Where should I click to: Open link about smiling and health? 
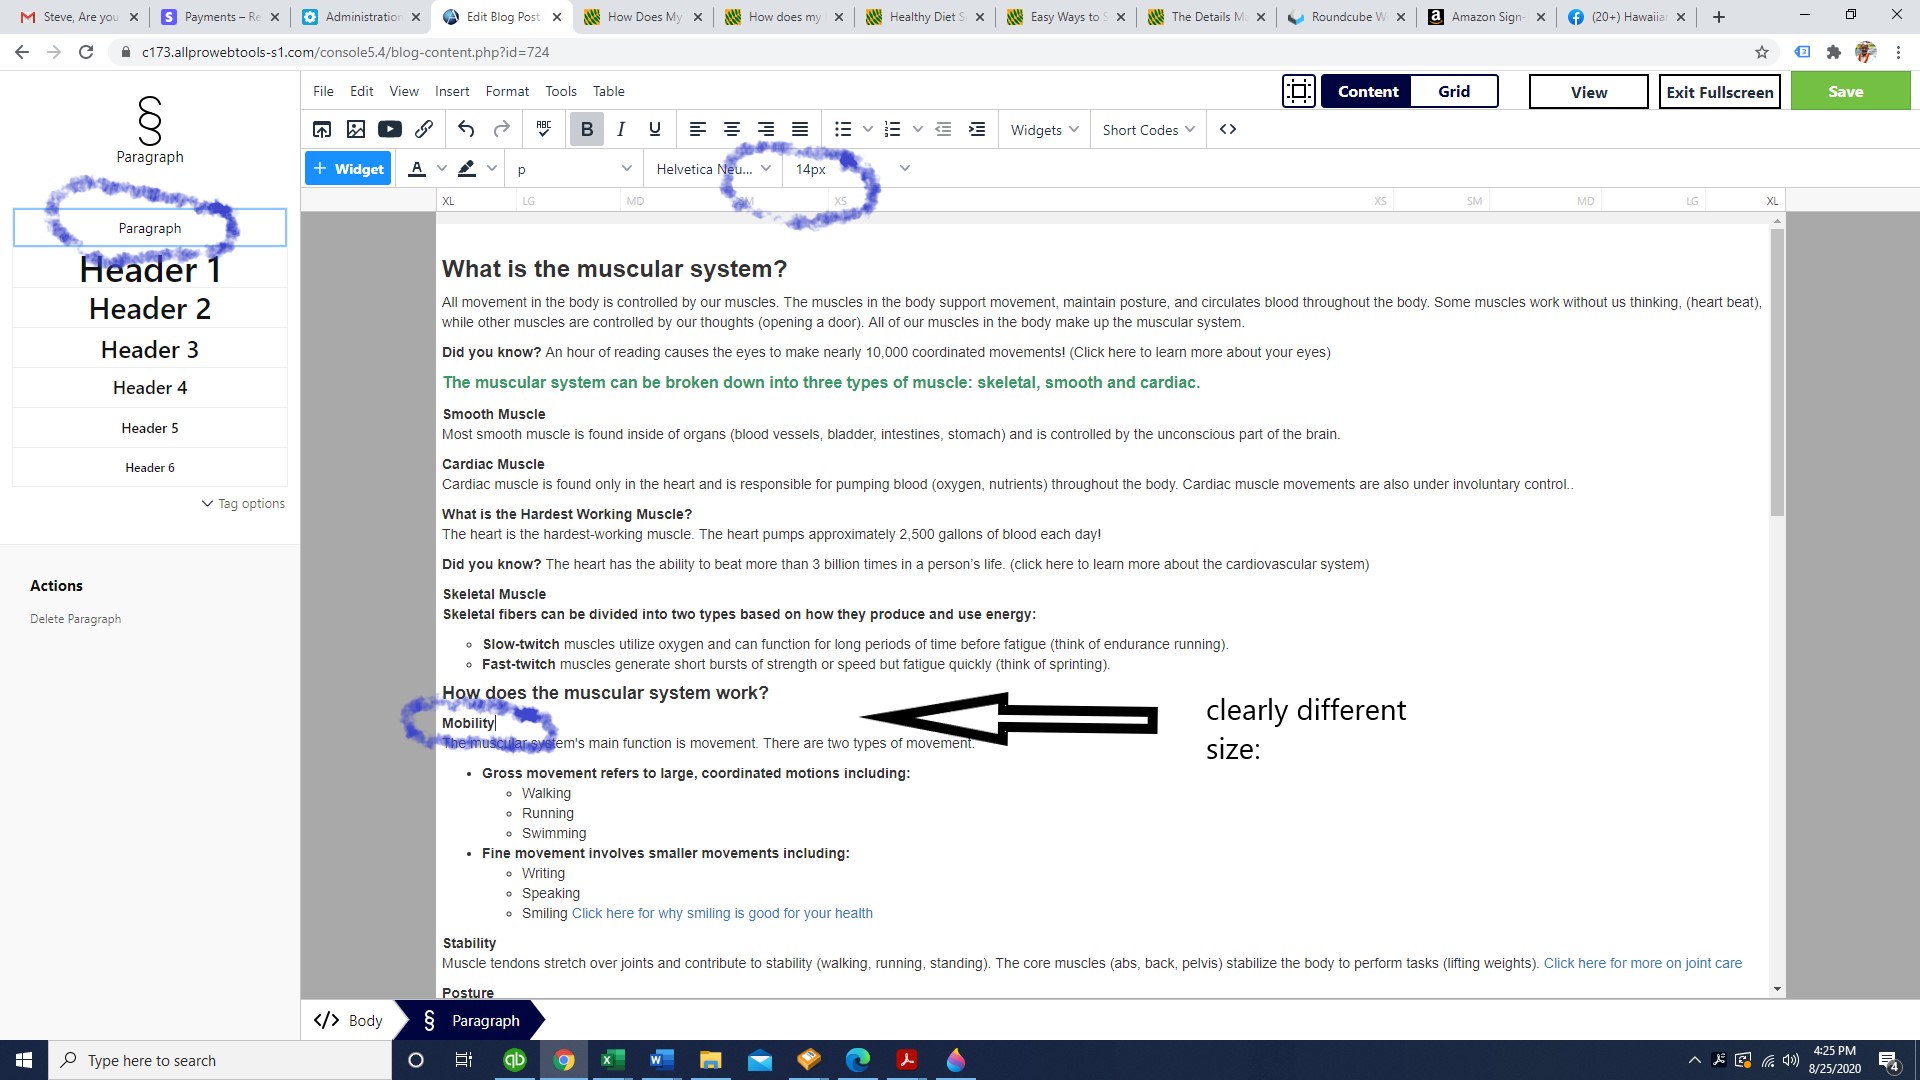click(x=722, y=913)
